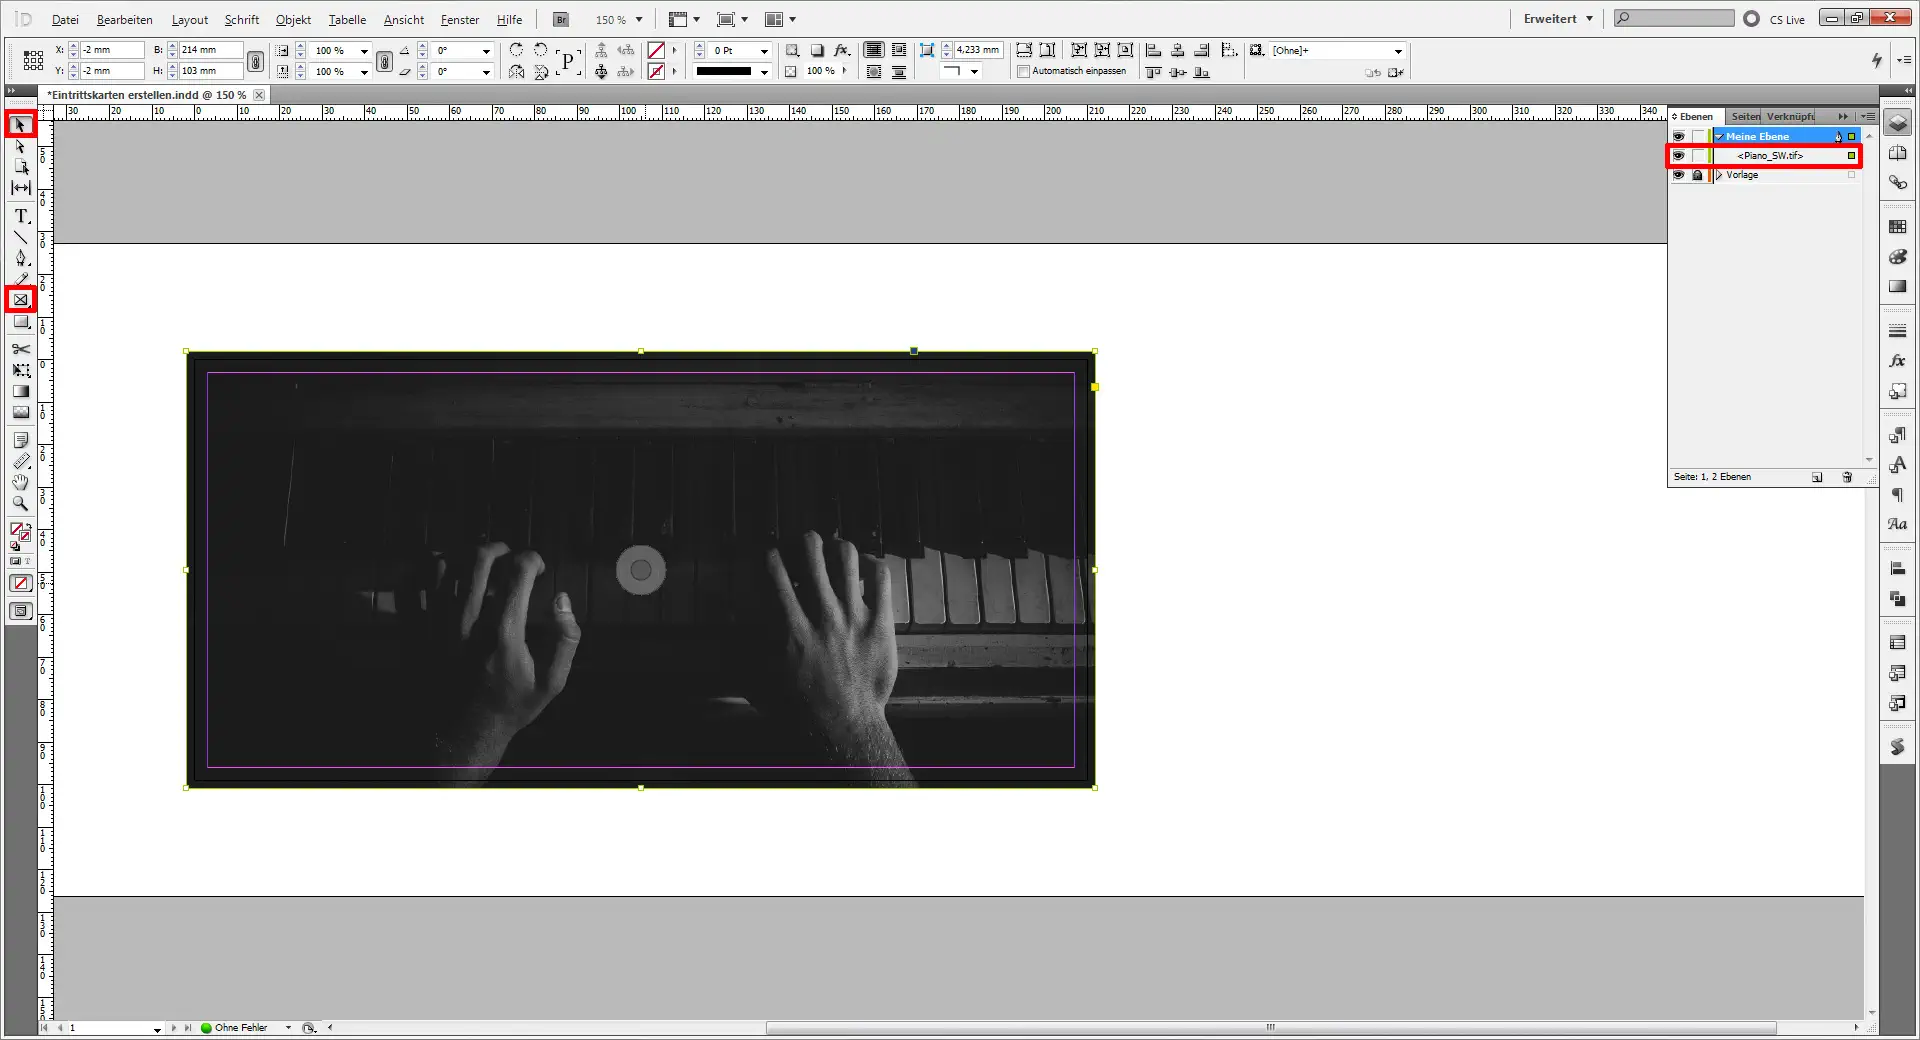Switch to the Seiten tab

pos(1744,116)
